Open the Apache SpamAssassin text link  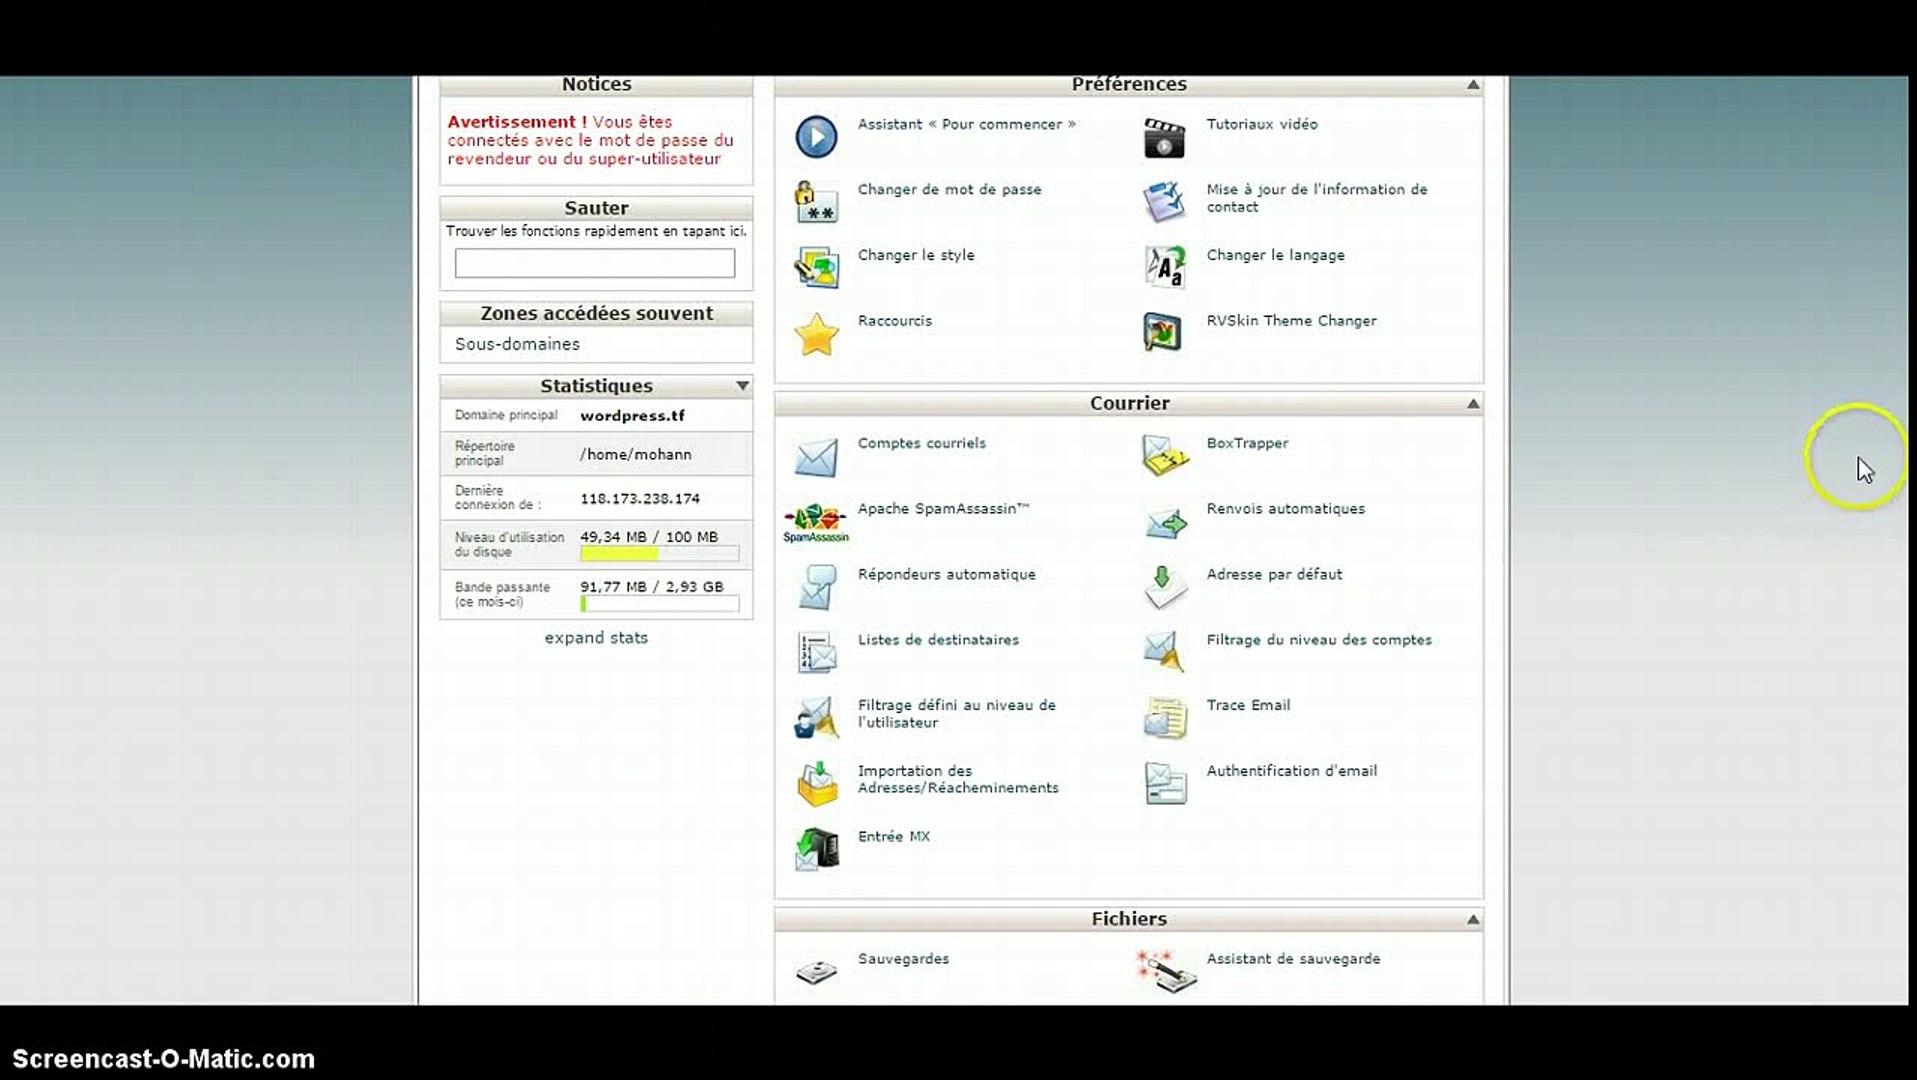(943, 509)
